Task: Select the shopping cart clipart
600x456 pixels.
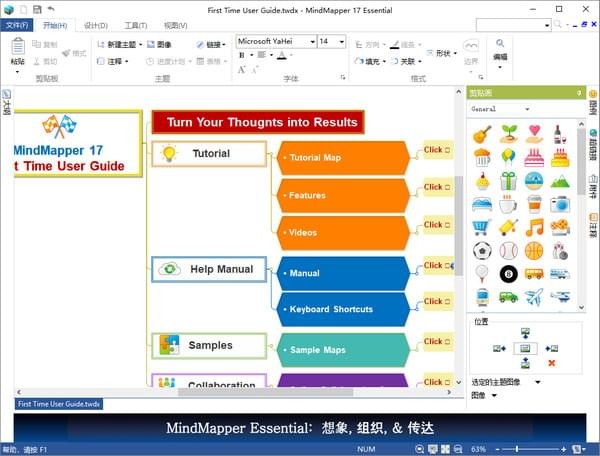Action: pyautogui.click(x=482, y=228)
